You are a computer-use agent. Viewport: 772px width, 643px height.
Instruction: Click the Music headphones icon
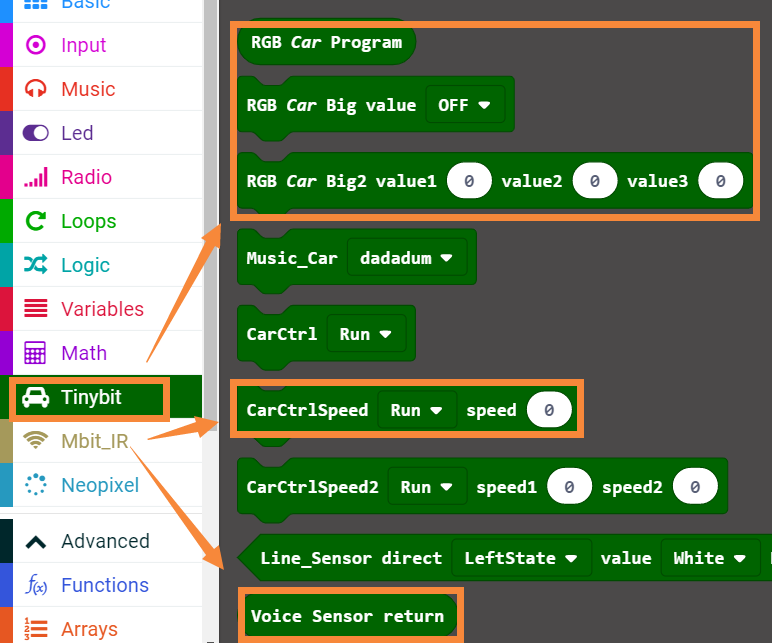pos(36,89)
